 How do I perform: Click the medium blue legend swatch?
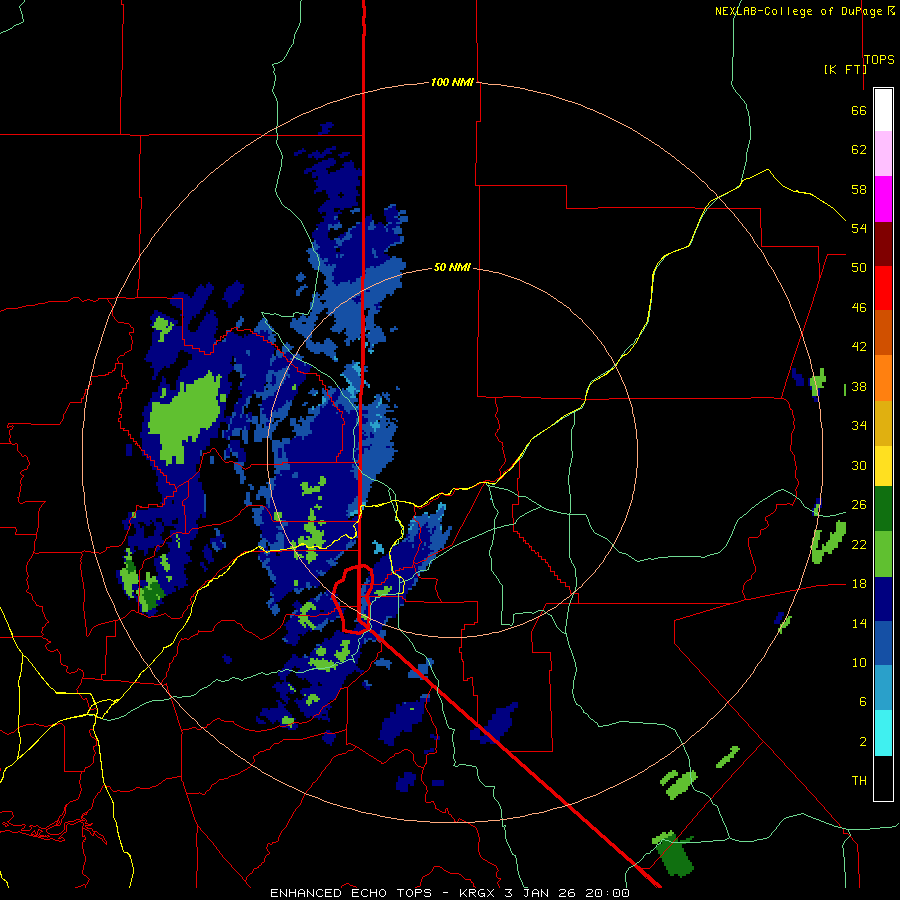point(883,643)
